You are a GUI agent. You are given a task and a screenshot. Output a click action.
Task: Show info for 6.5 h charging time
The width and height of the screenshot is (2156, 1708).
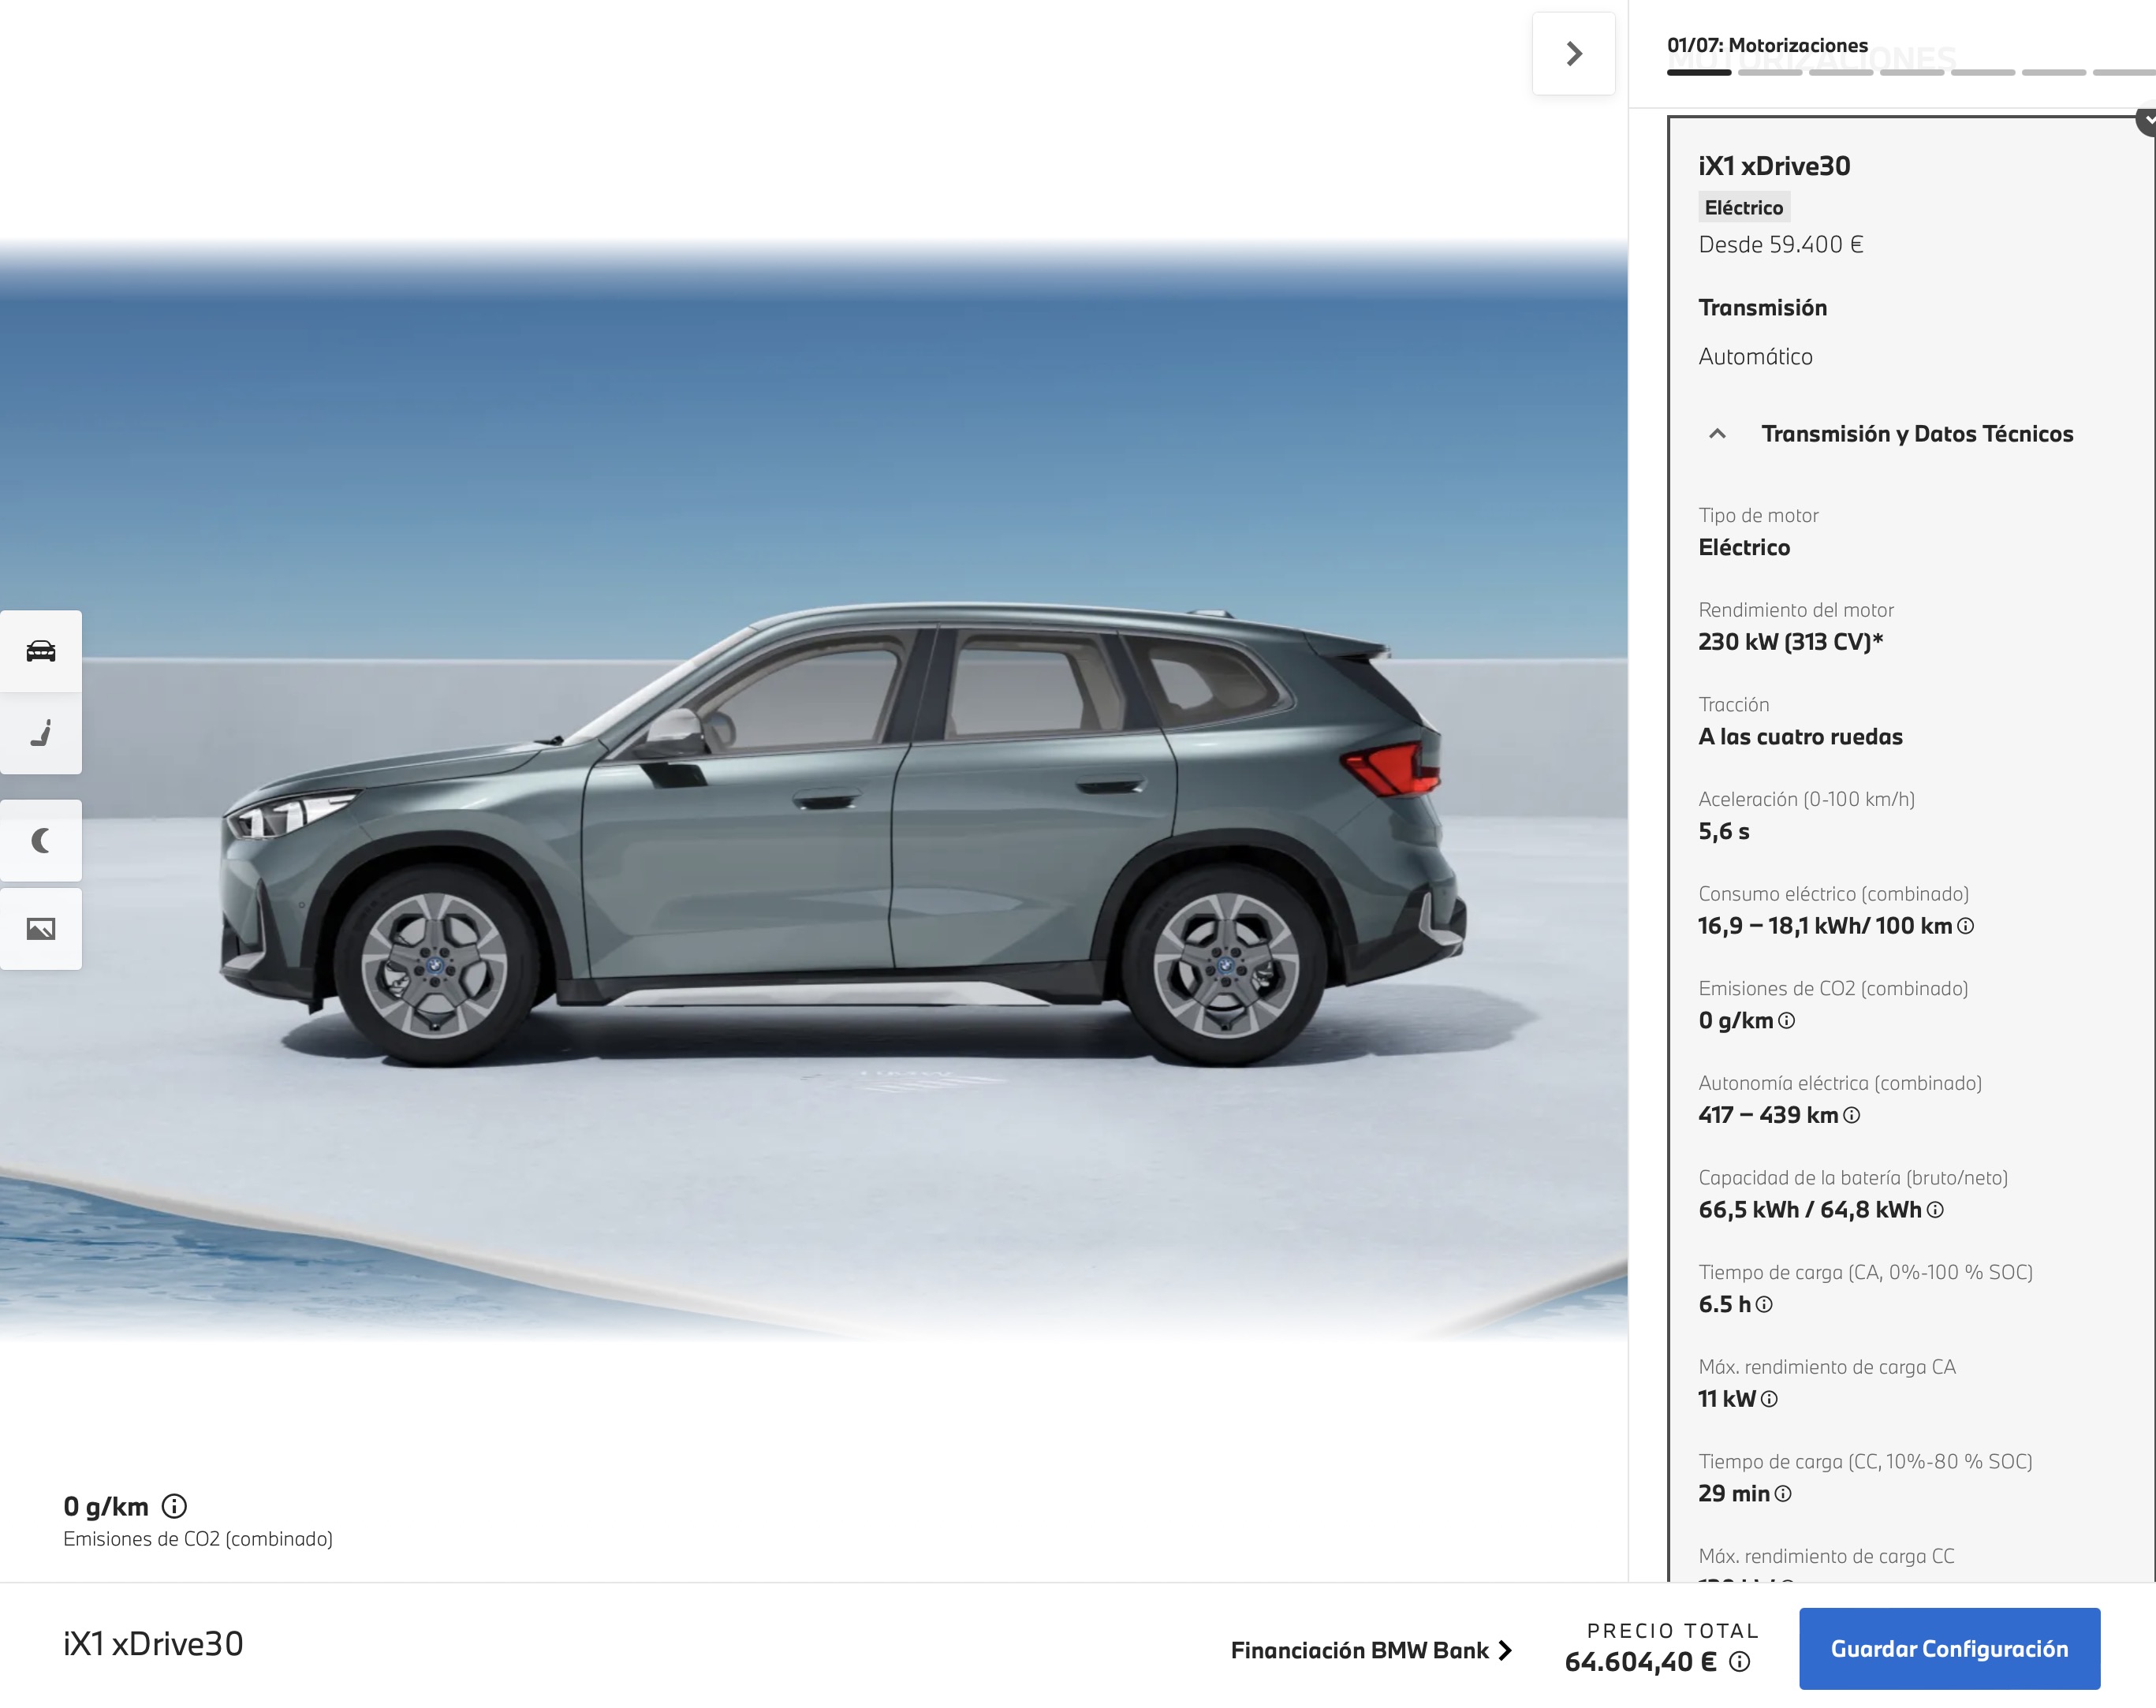coord(1764,1305)
